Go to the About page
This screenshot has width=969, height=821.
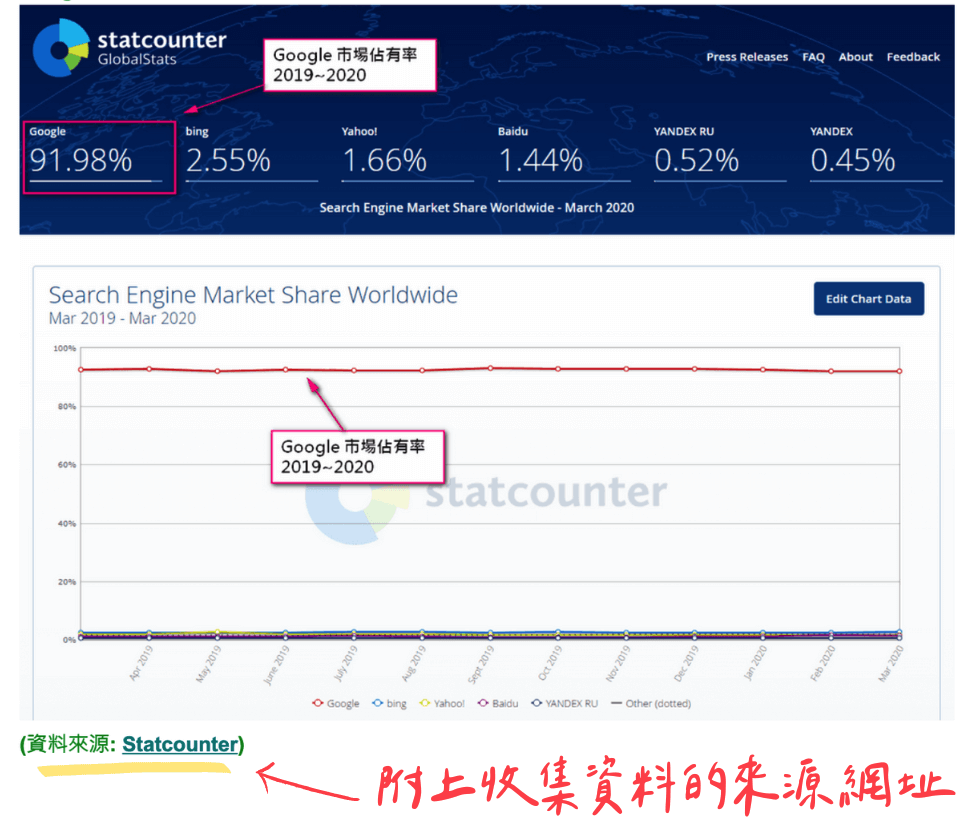coord(855,57)
